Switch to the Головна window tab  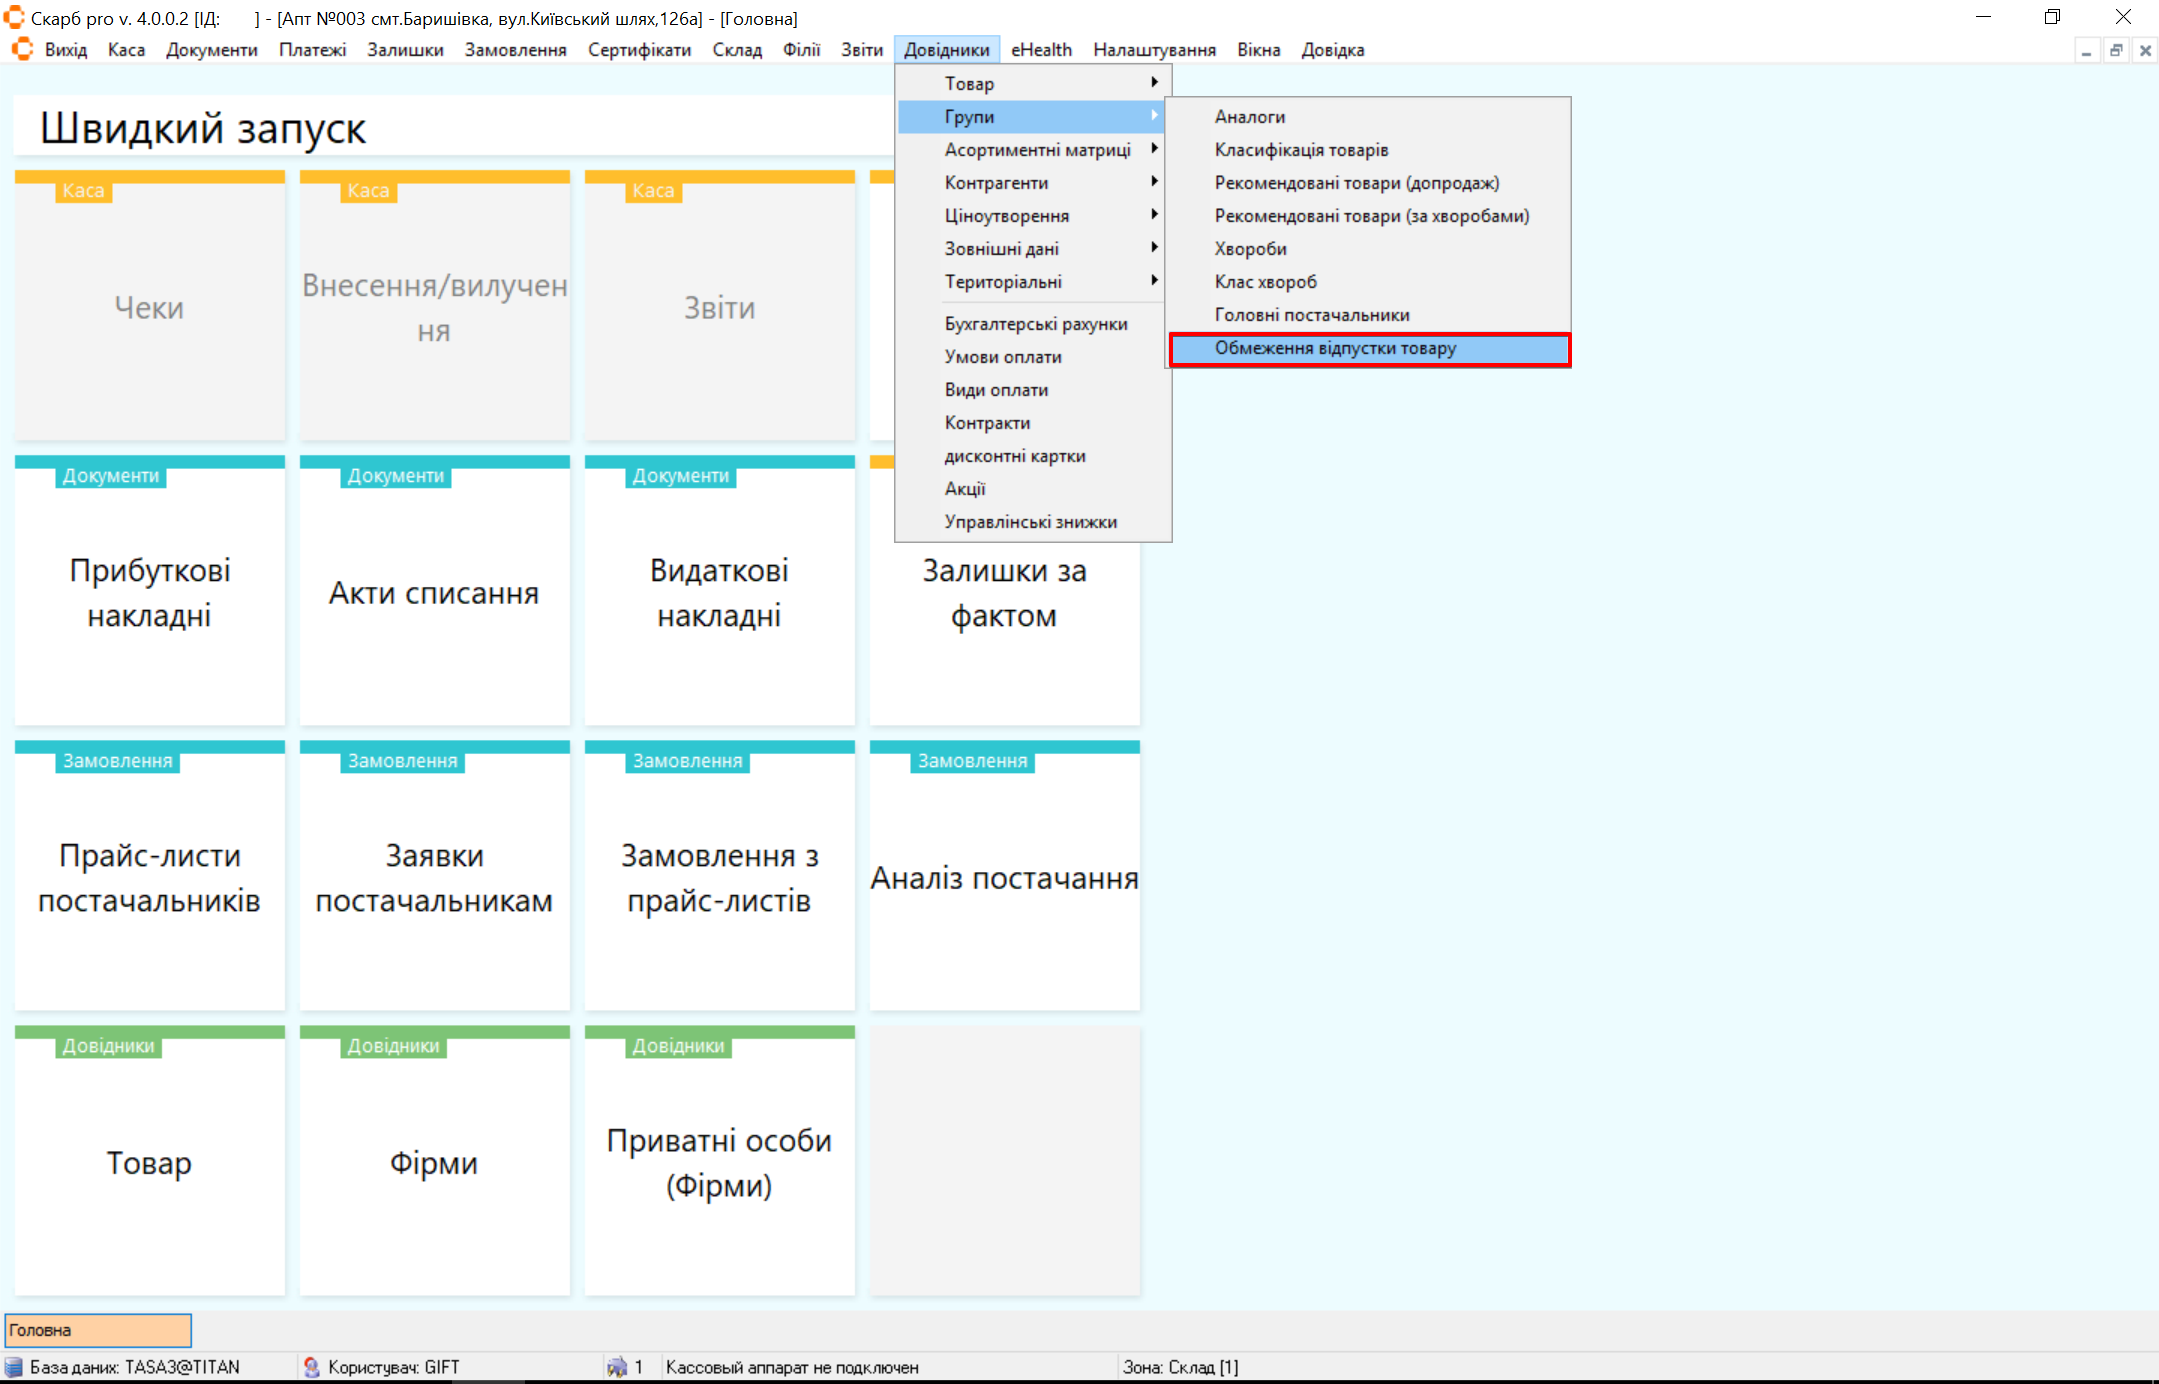[x=98, y=1330]
